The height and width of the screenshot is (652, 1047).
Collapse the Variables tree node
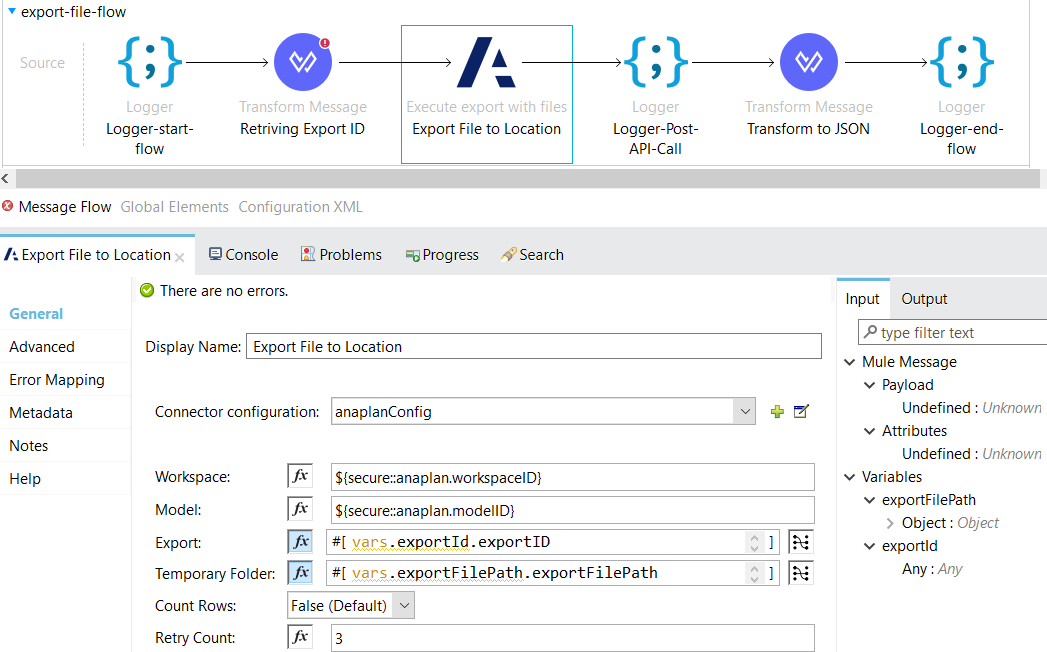(849, 477)
